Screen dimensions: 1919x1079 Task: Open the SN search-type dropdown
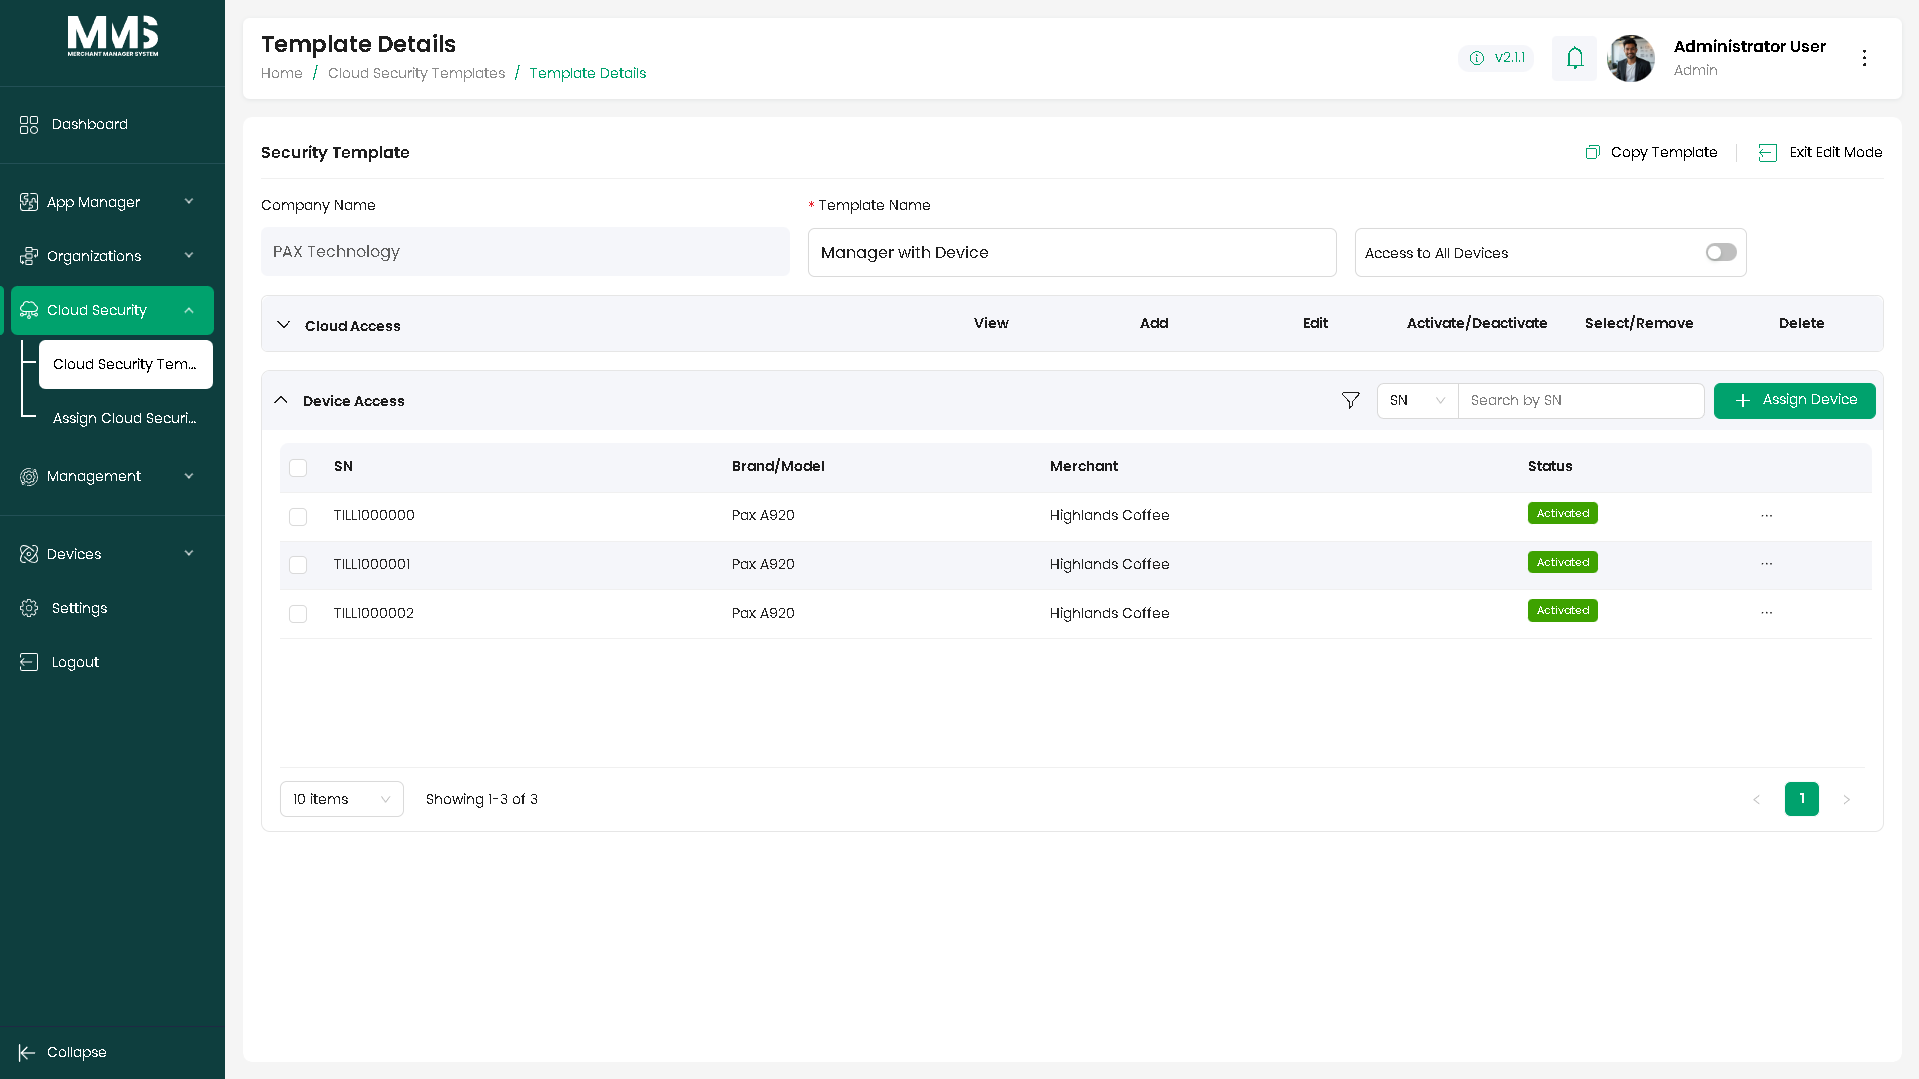pos(1418,400)
